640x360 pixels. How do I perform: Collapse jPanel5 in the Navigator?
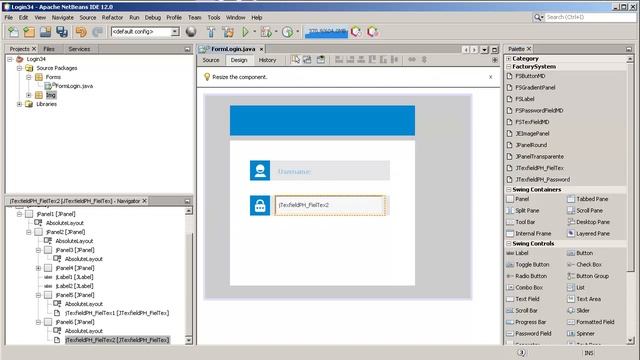(38, 295)
